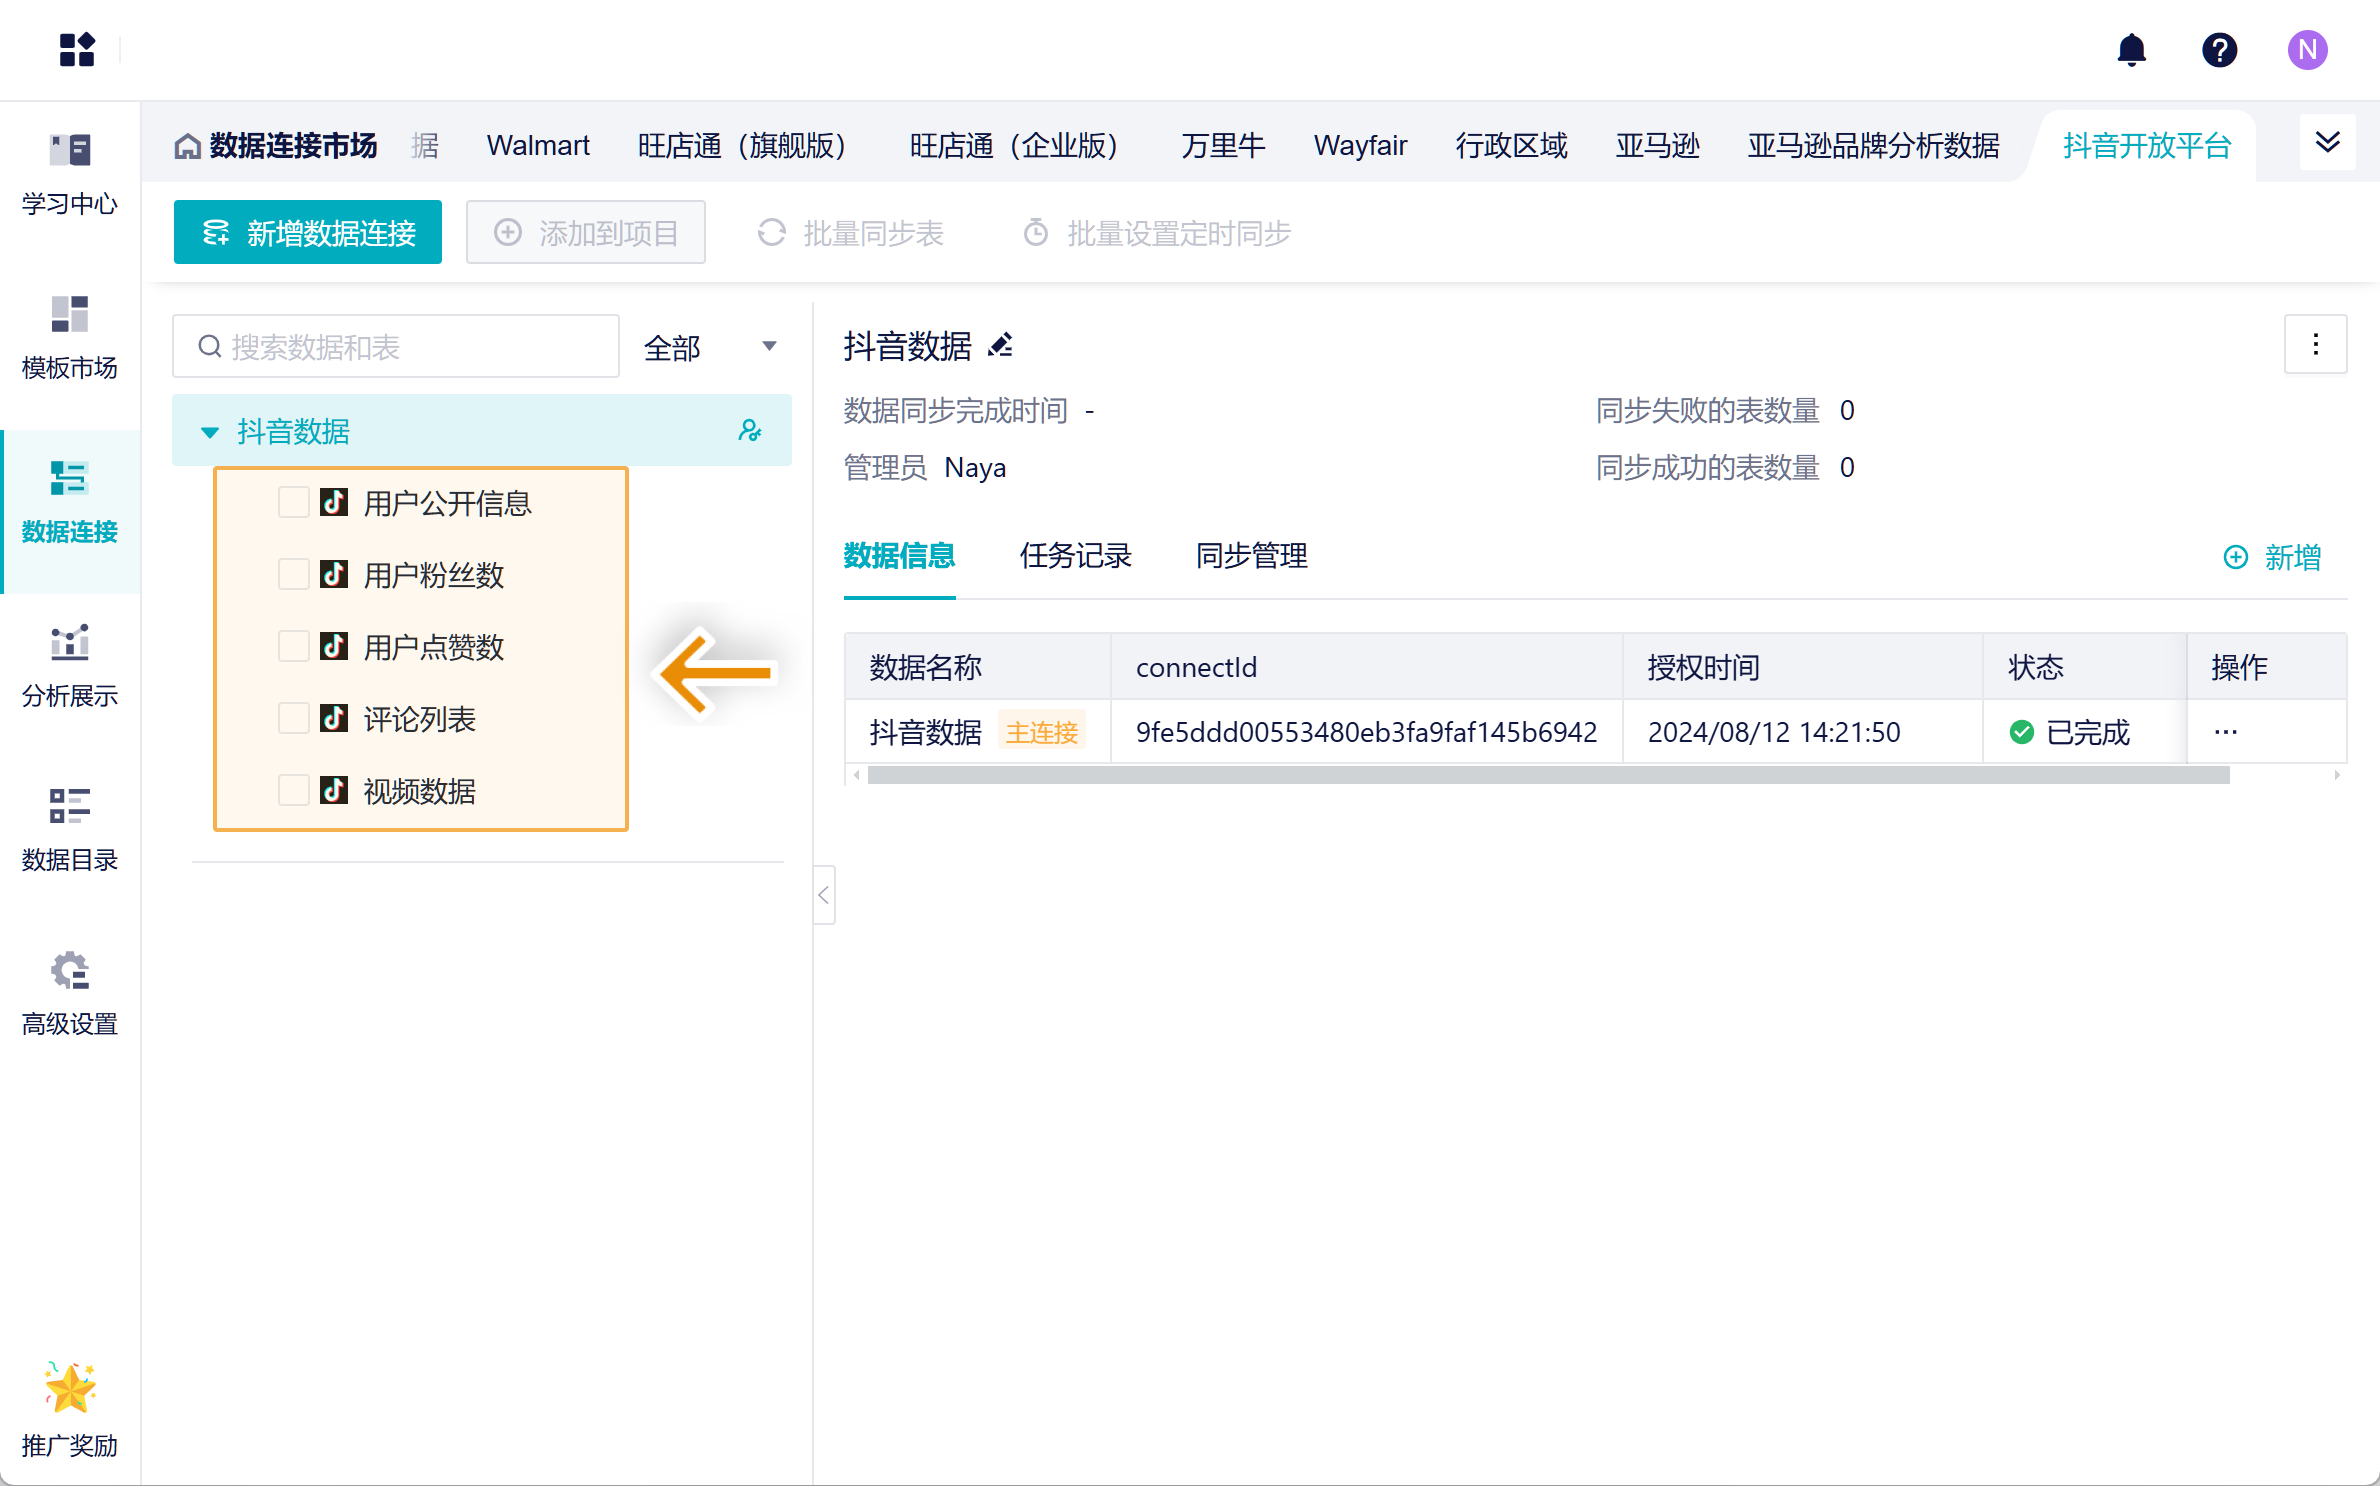Click the 新增数据连接 button
Screen dimensions: 2380x1486
(x=308, y=233)
